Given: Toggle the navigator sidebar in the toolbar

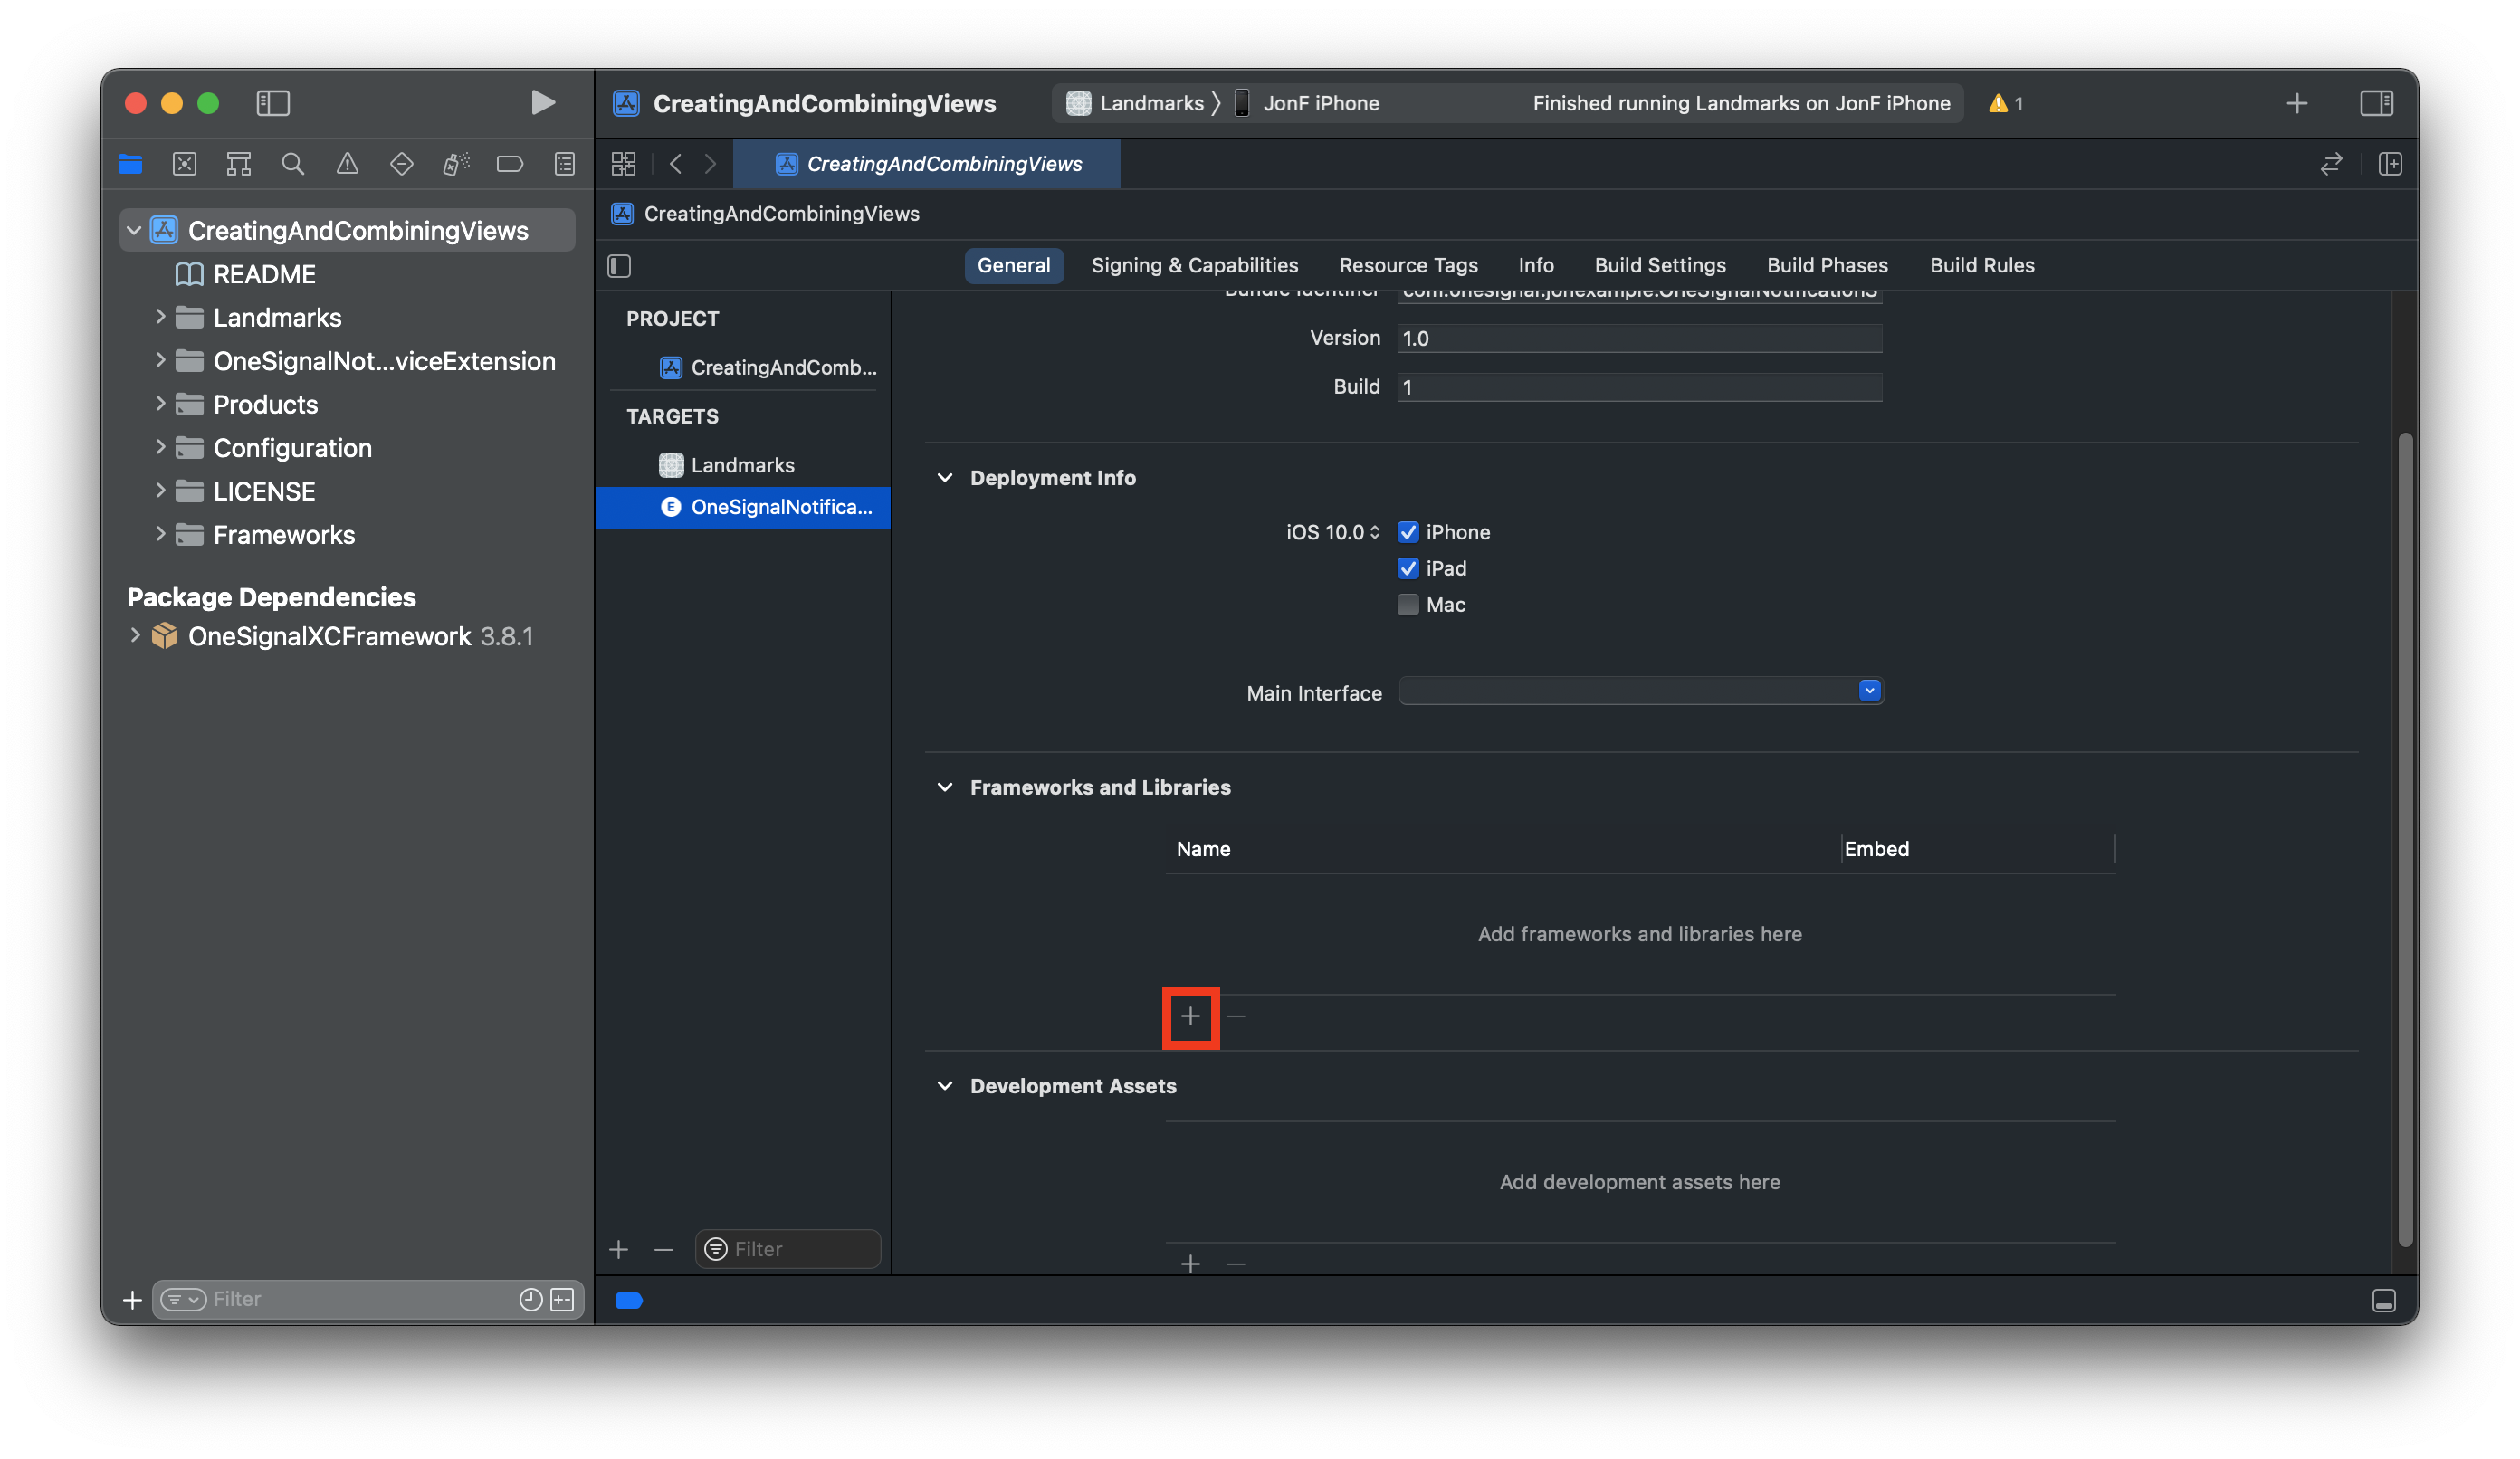Looking at the screenshot, I should 273,103.
